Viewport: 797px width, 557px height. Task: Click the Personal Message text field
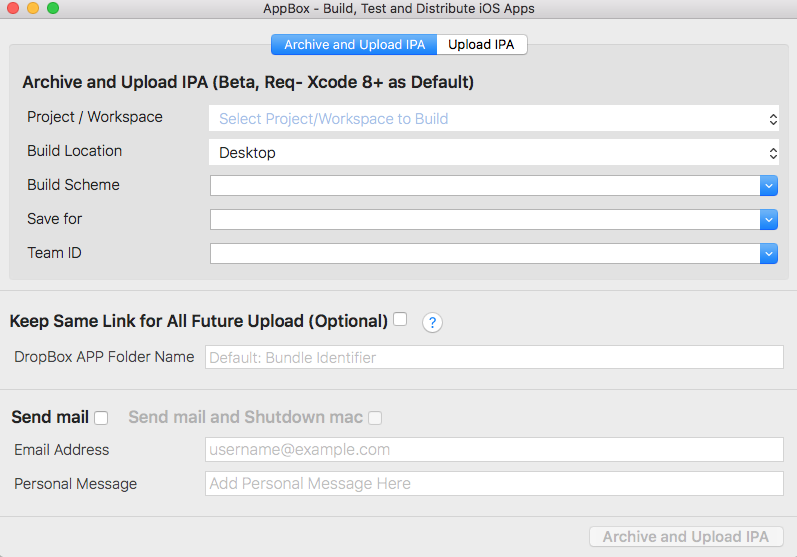[494, 483]
